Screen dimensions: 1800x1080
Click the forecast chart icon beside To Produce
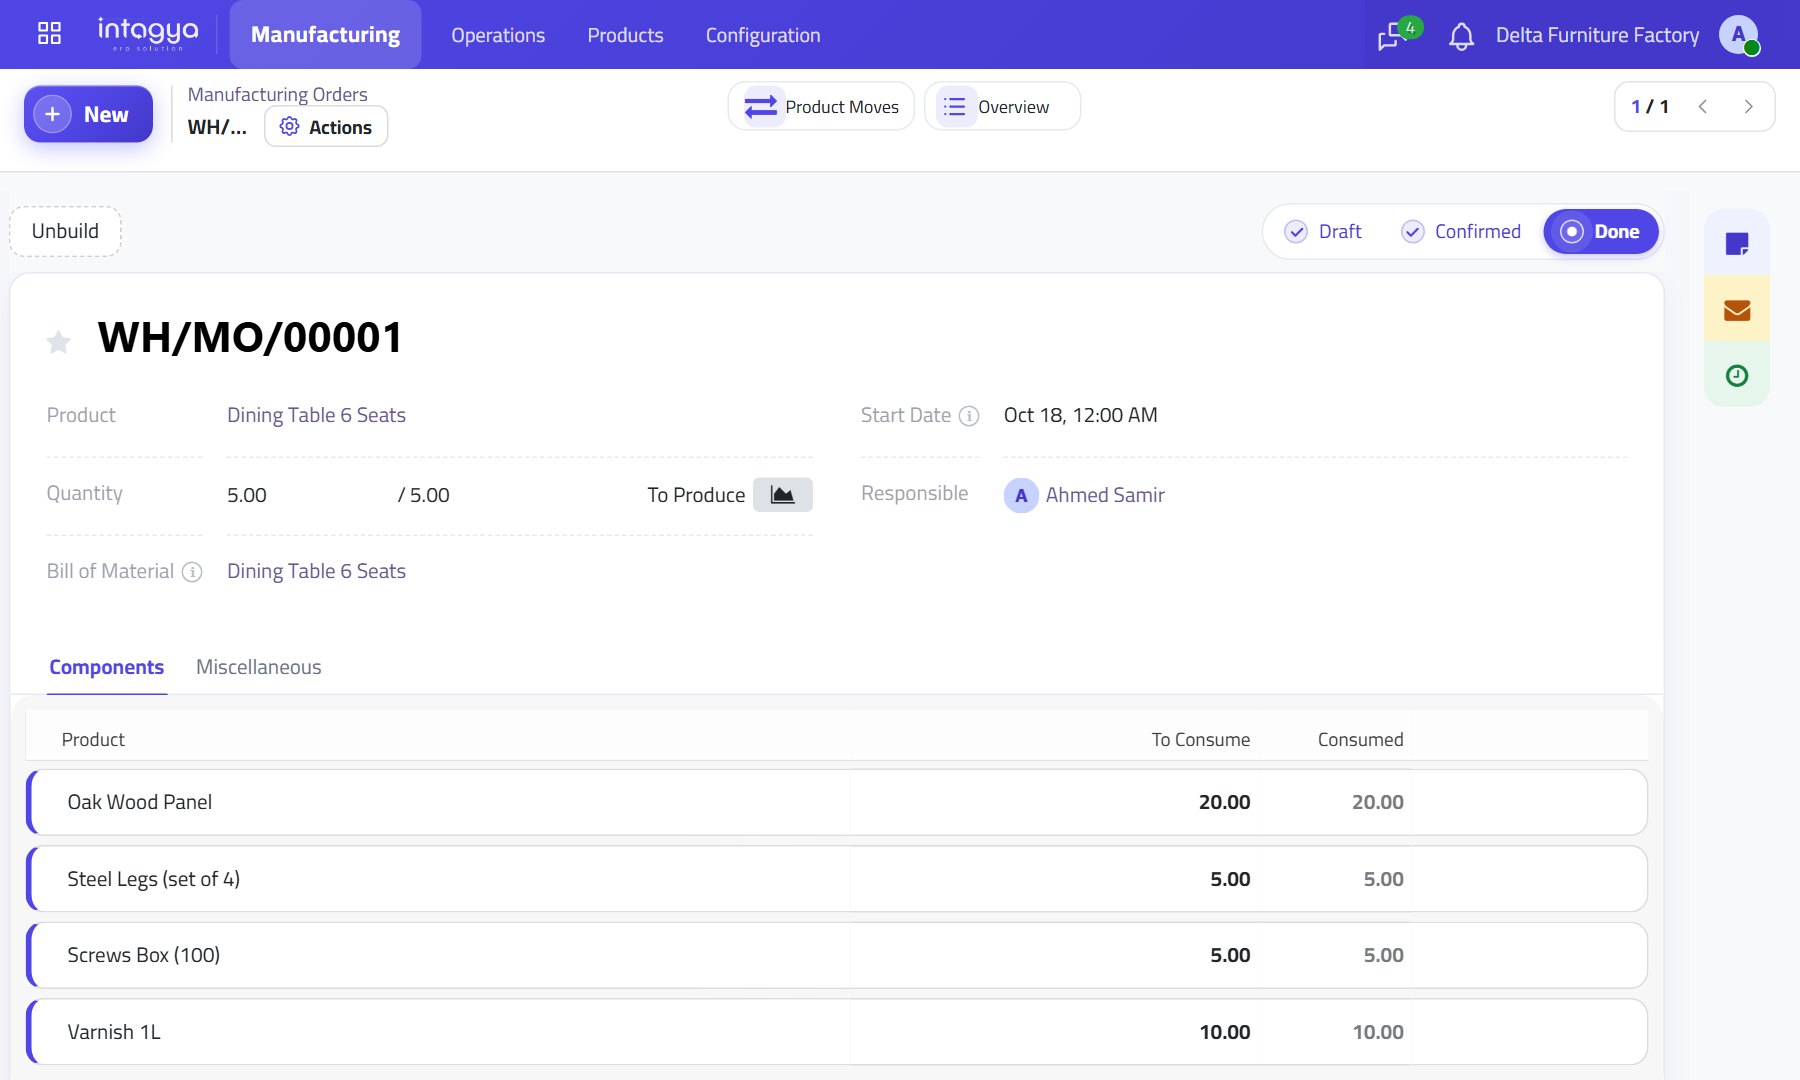pos(782,495)
